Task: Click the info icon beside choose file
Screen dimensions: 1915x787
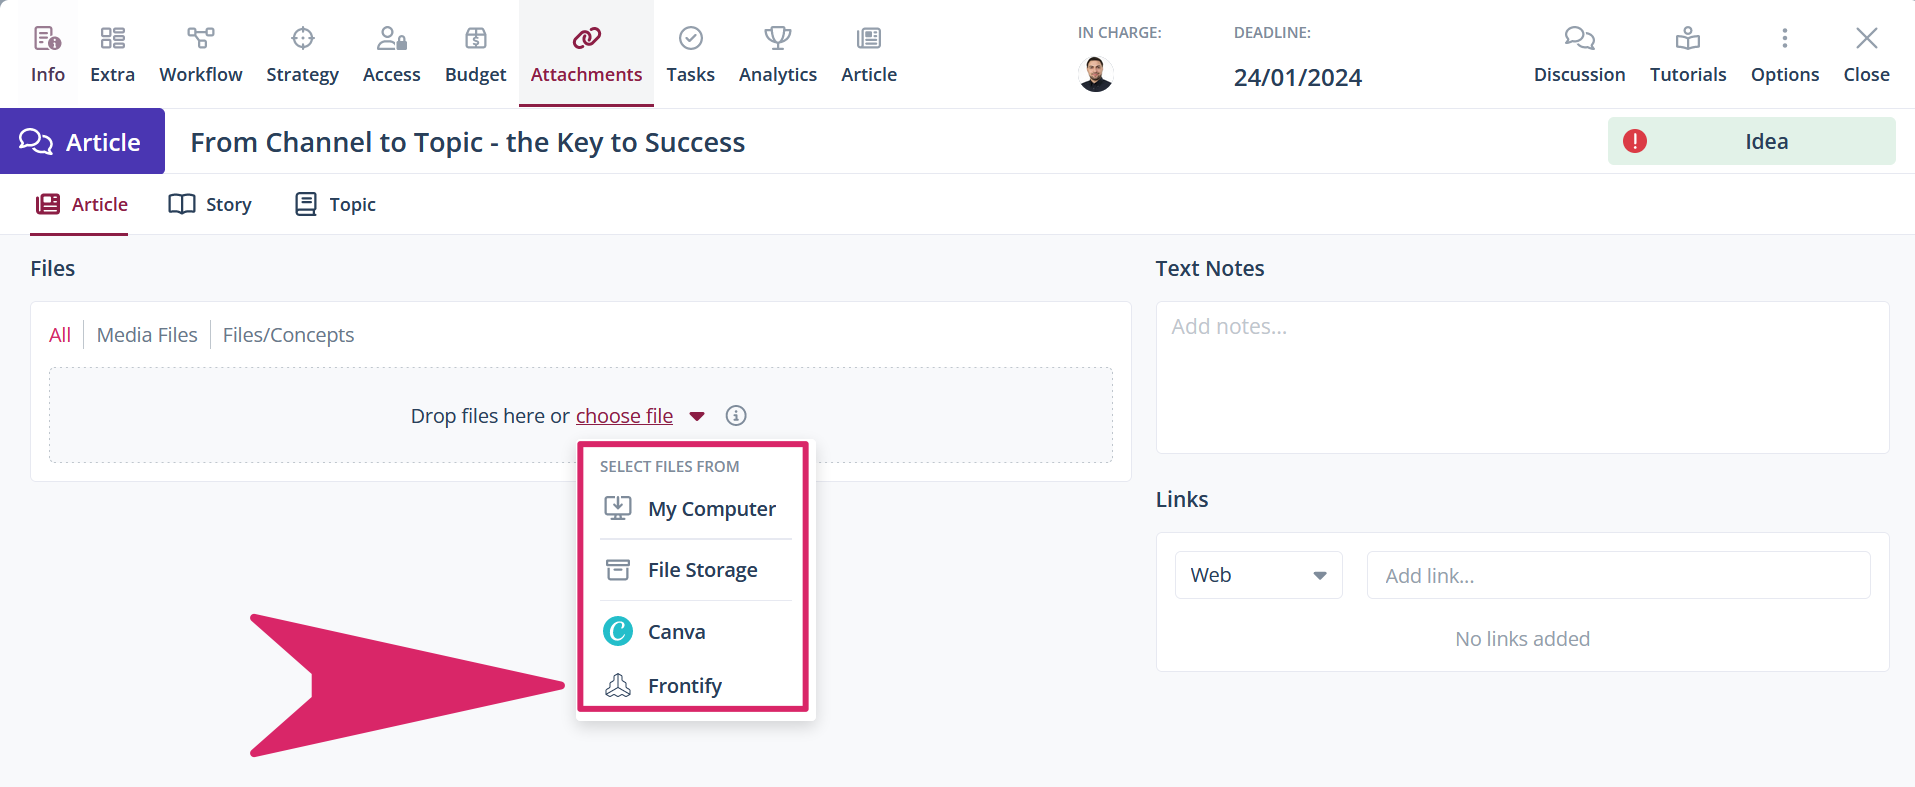Action: 736,416
